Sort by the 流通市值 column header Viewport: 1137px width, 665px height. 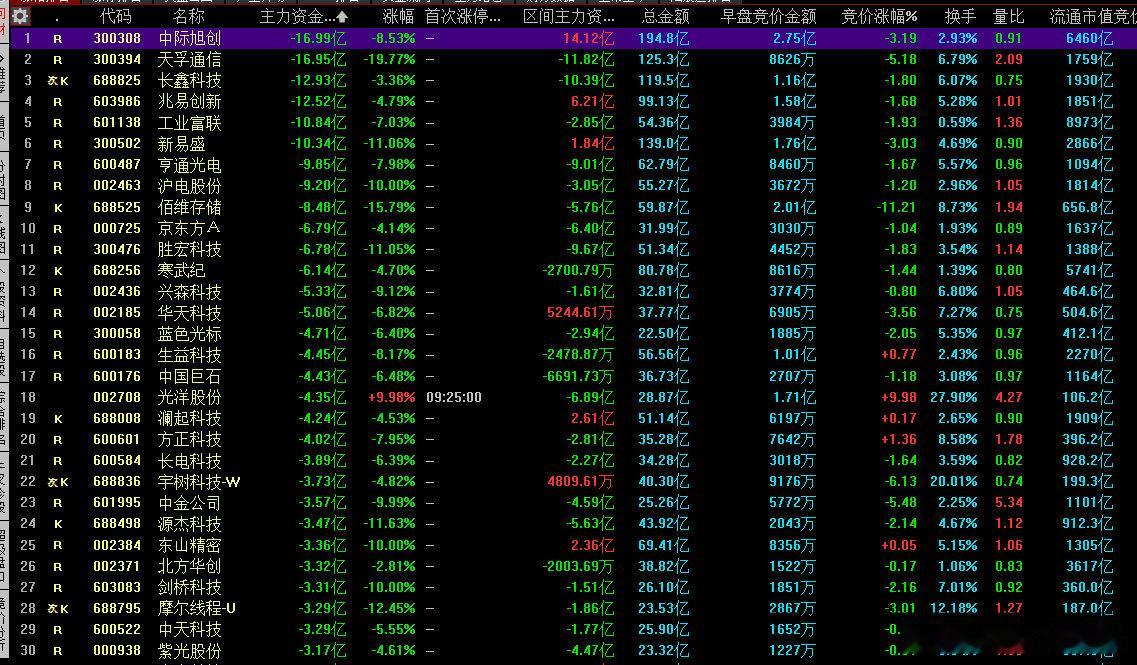(1081, 17)
